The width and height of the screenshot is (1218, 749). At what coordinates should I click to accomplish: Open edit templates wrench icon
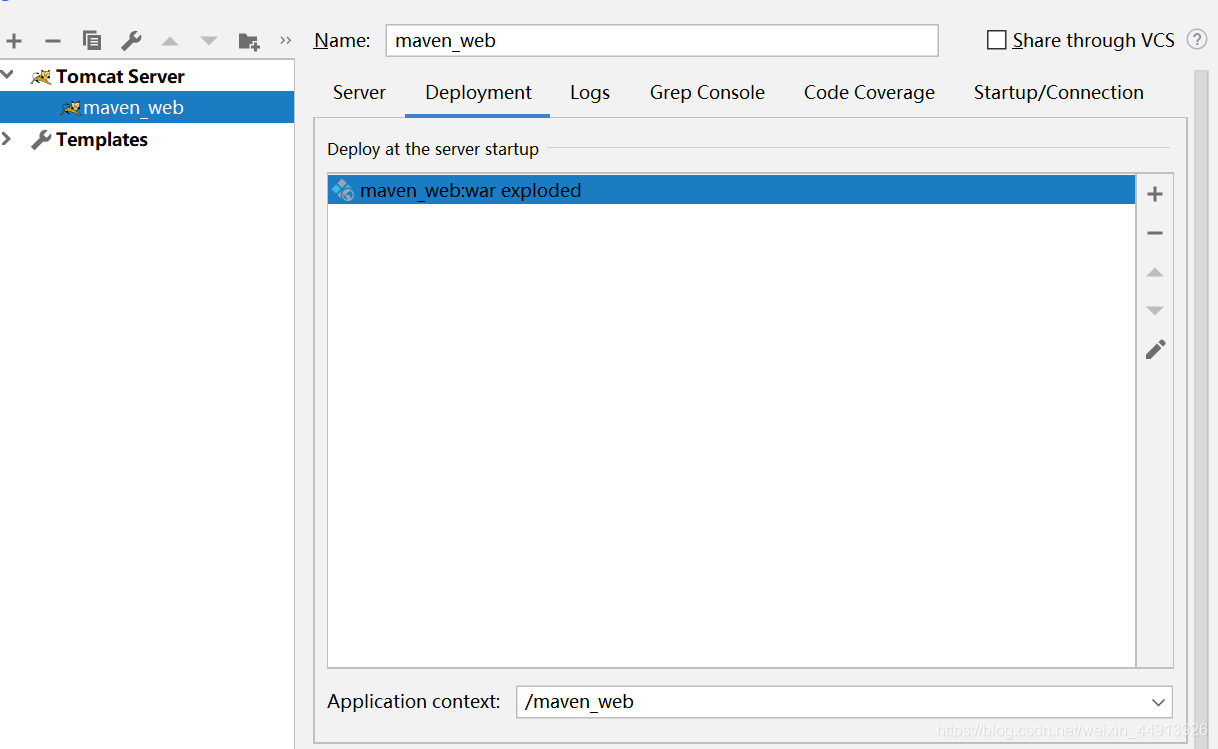point(131,41)
